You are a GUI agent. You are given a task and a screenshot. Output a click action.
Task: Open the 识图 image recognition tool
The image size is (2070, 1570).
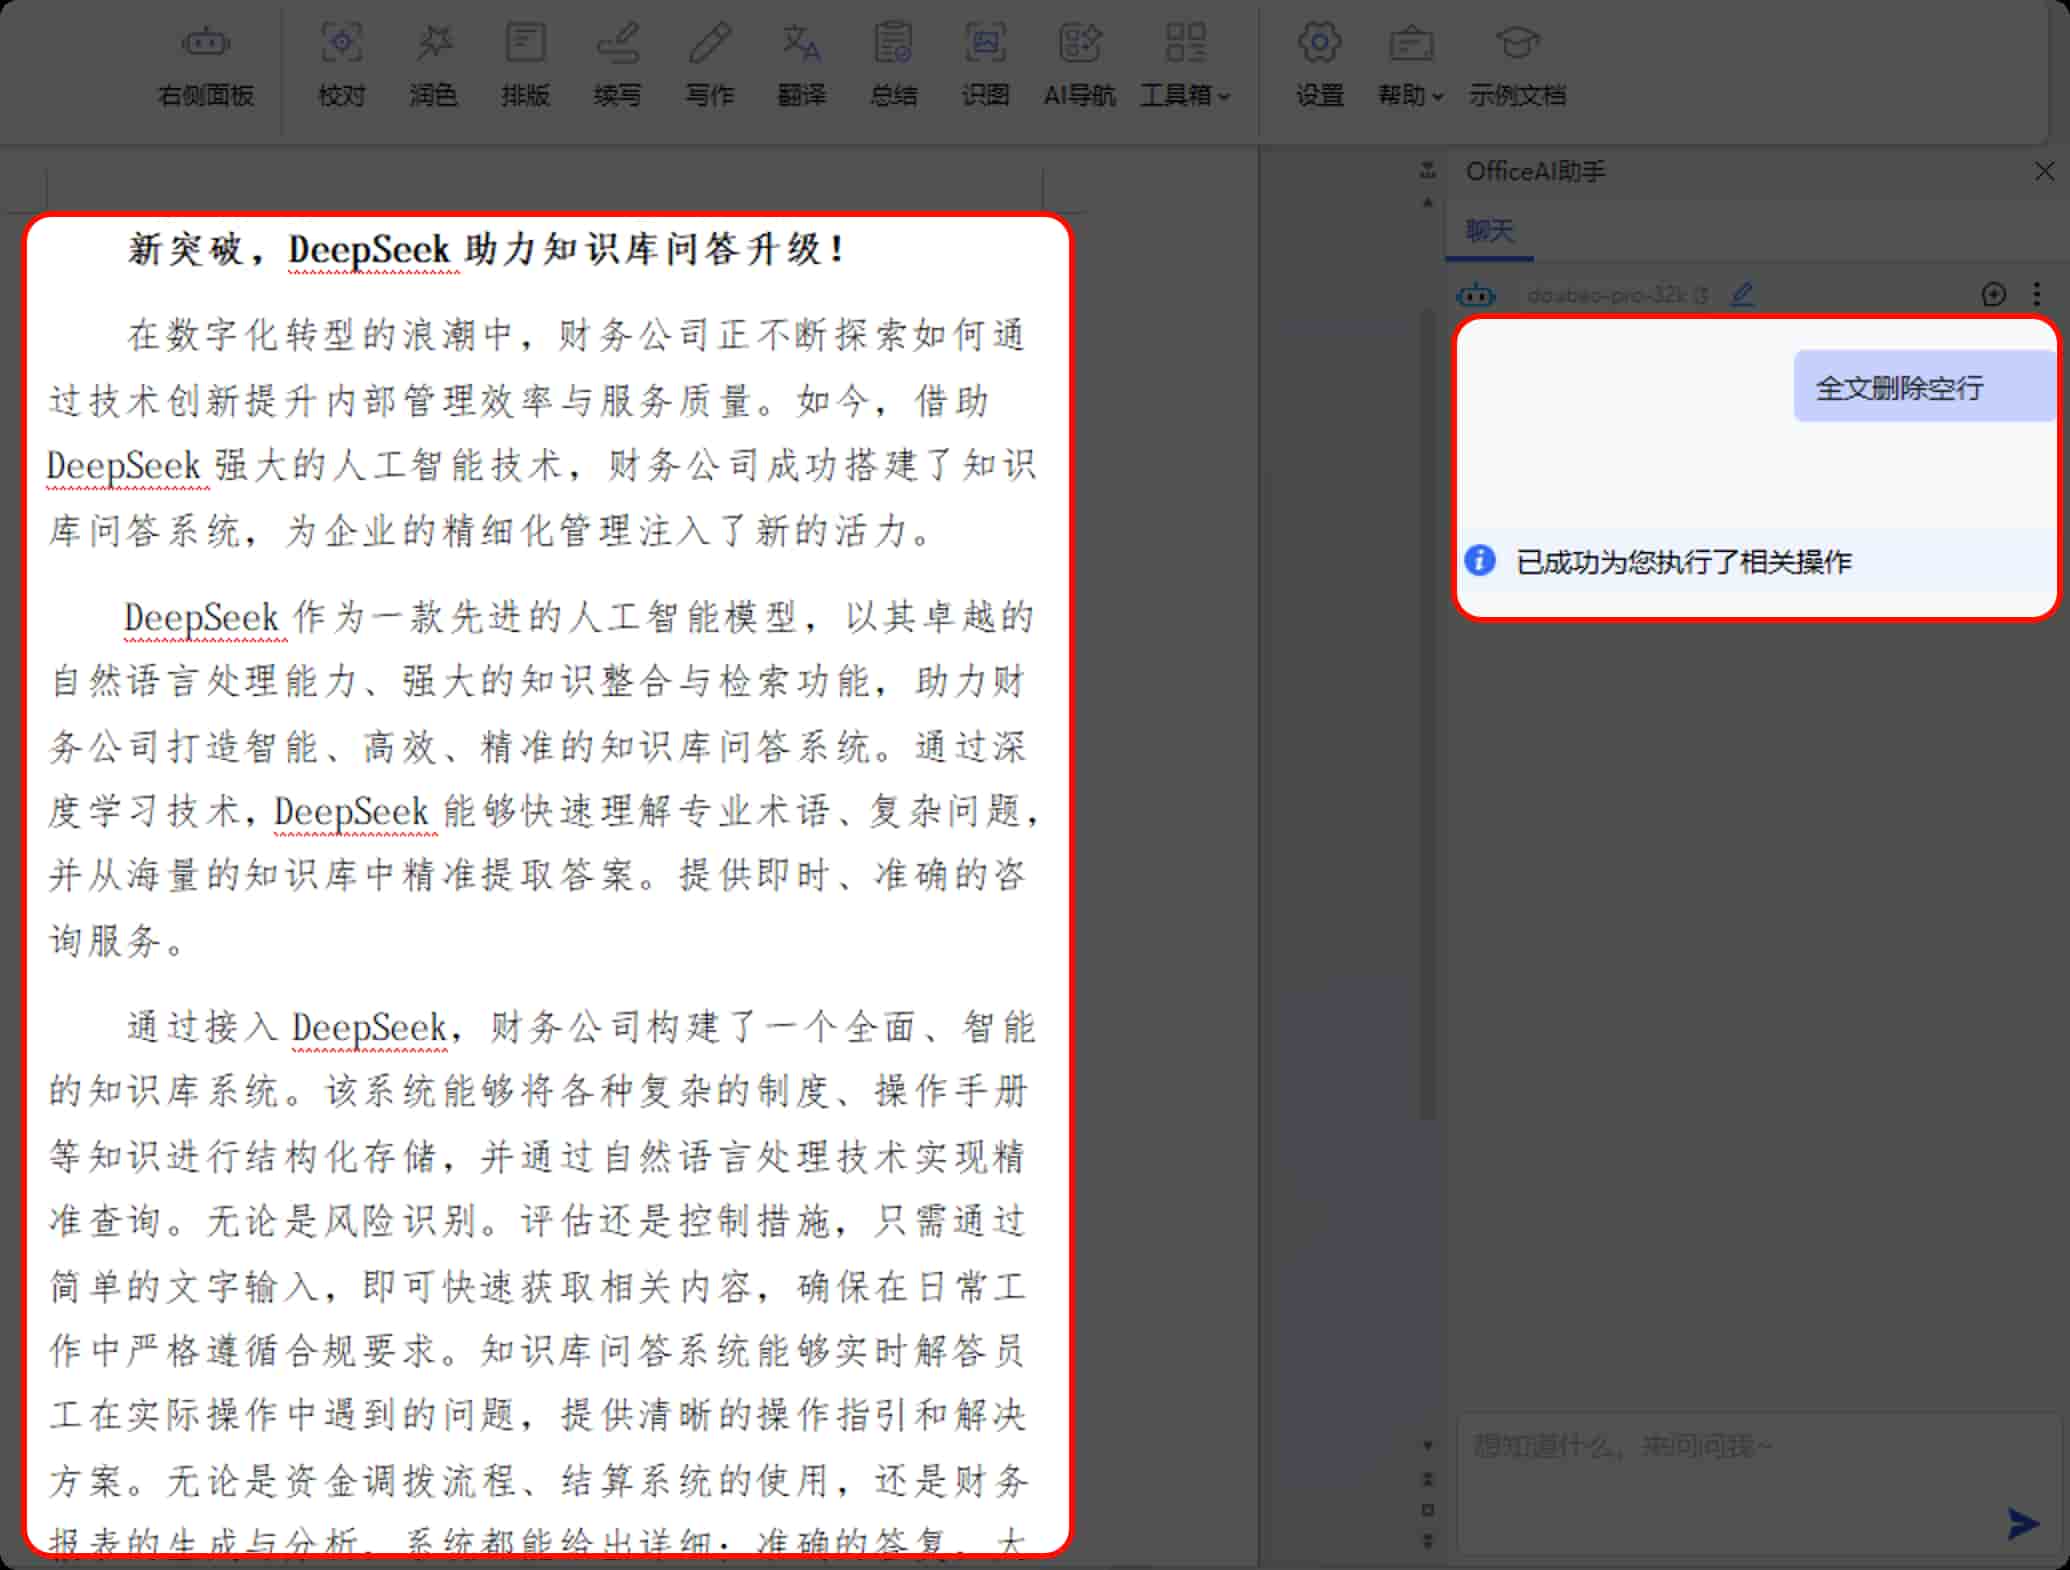[985, 63]
